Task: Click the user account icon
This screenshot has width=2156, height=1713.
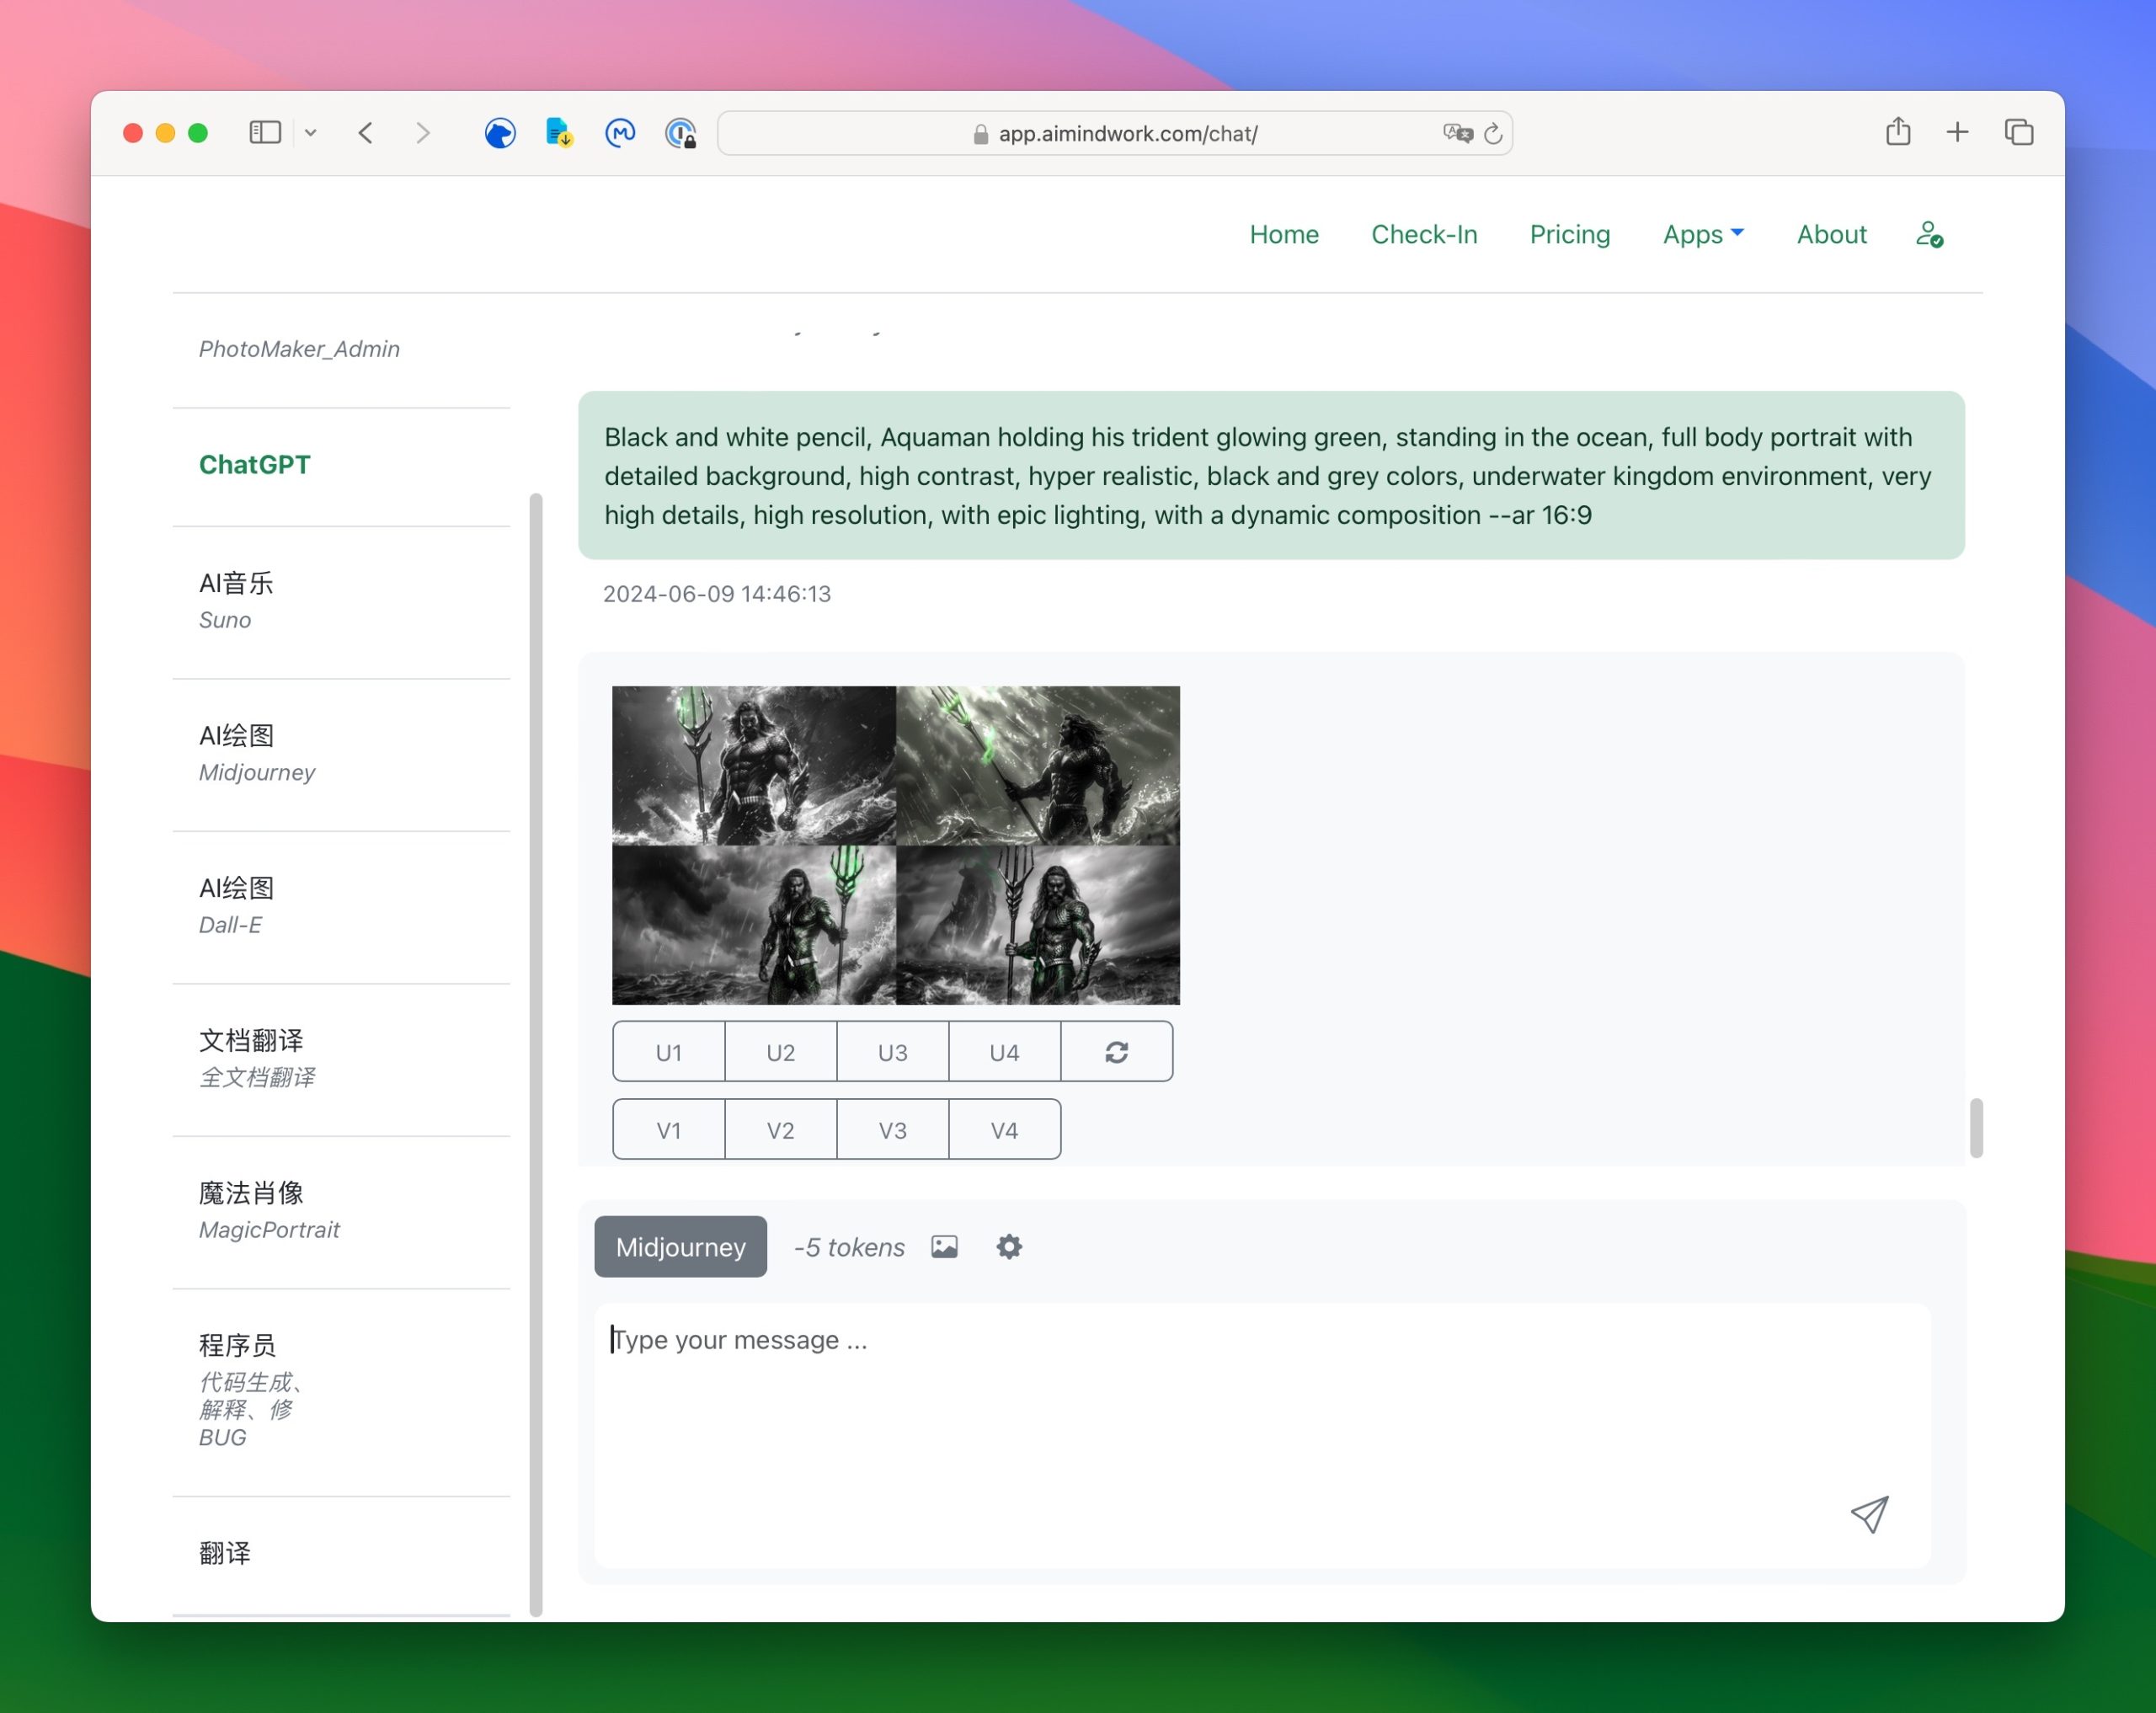Action: point(1929,234)
